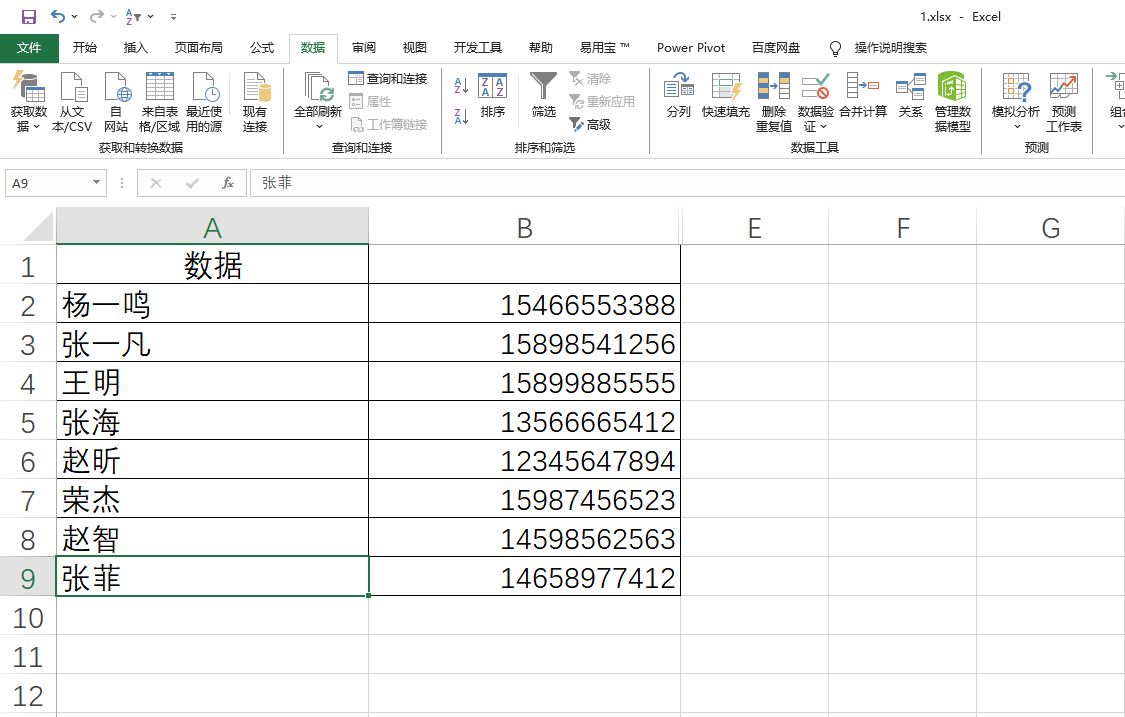Select column A header
Screen dimensions: 1125x717
pyautogui.click(x=212, y=228)
